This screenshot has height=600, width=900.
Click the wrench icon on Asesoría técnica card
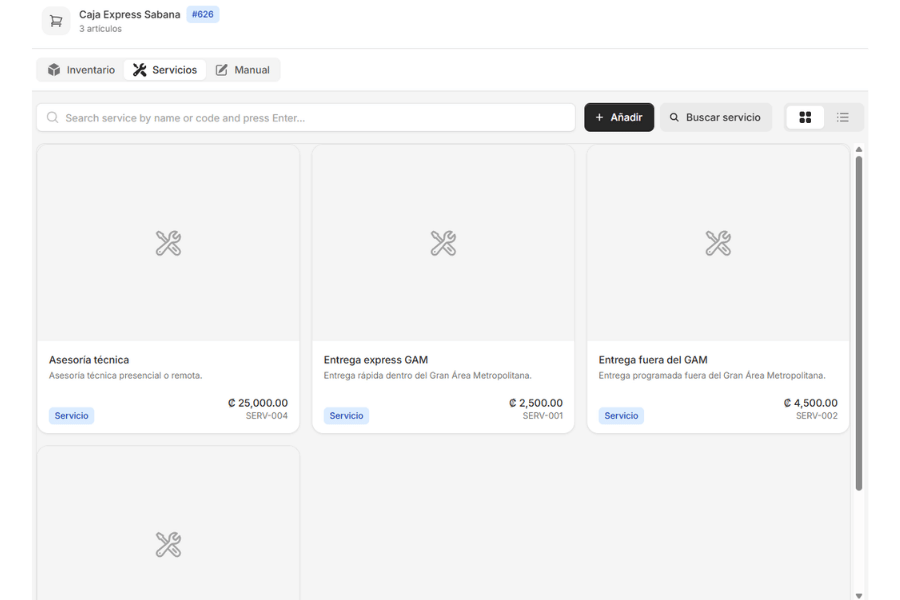168,243
